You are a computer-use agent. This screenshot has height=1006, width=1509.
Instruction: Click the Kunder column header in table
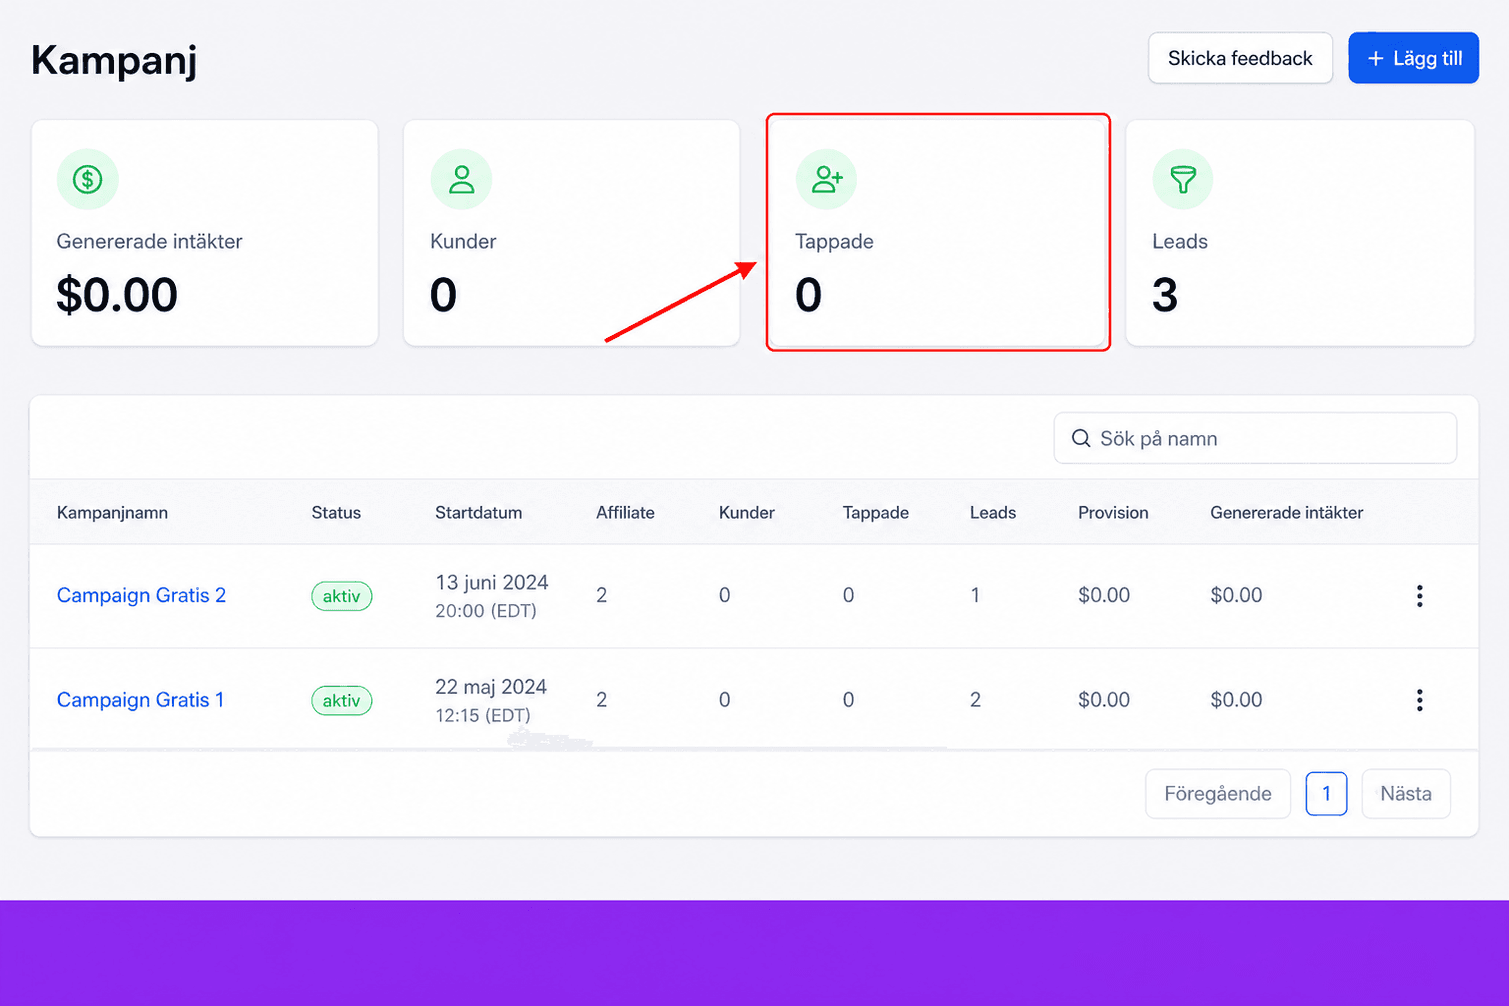(x=747, y=513)
